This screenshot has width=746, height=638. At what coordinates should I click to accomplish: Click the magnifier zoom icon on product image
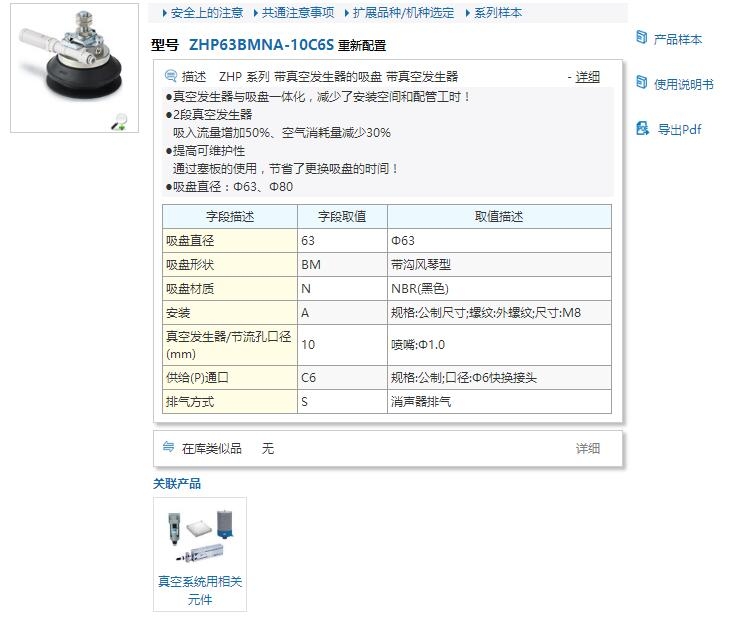(x=119, y=122)
